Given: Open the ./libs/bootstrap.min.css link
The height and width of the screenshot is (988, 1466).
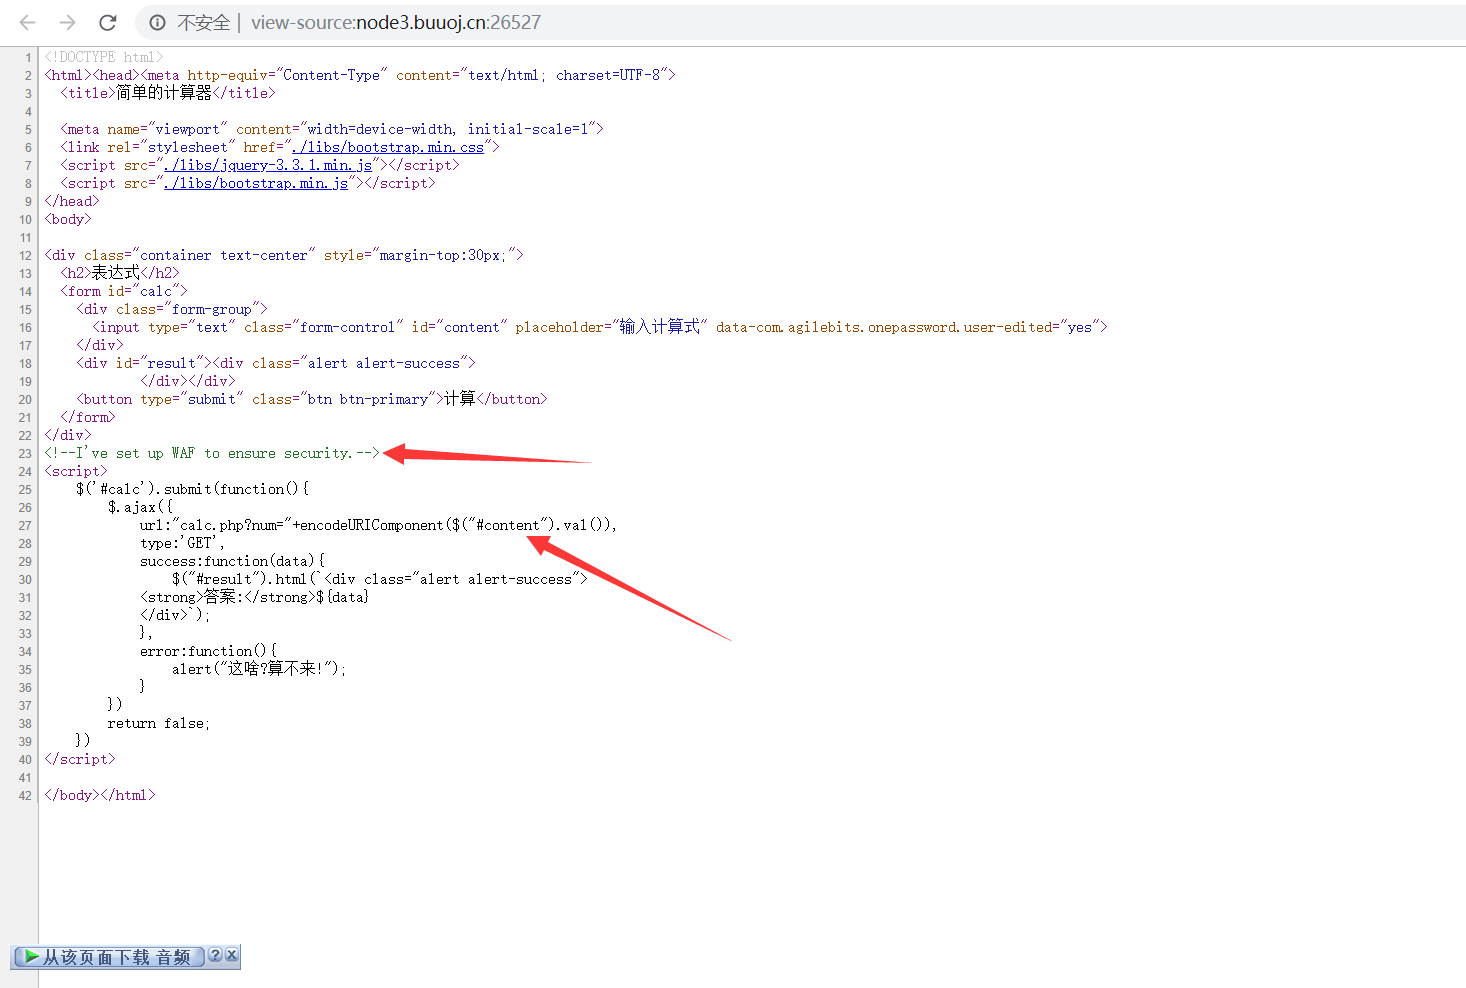Looking at the screenshot, I should (x=388, y=147).
